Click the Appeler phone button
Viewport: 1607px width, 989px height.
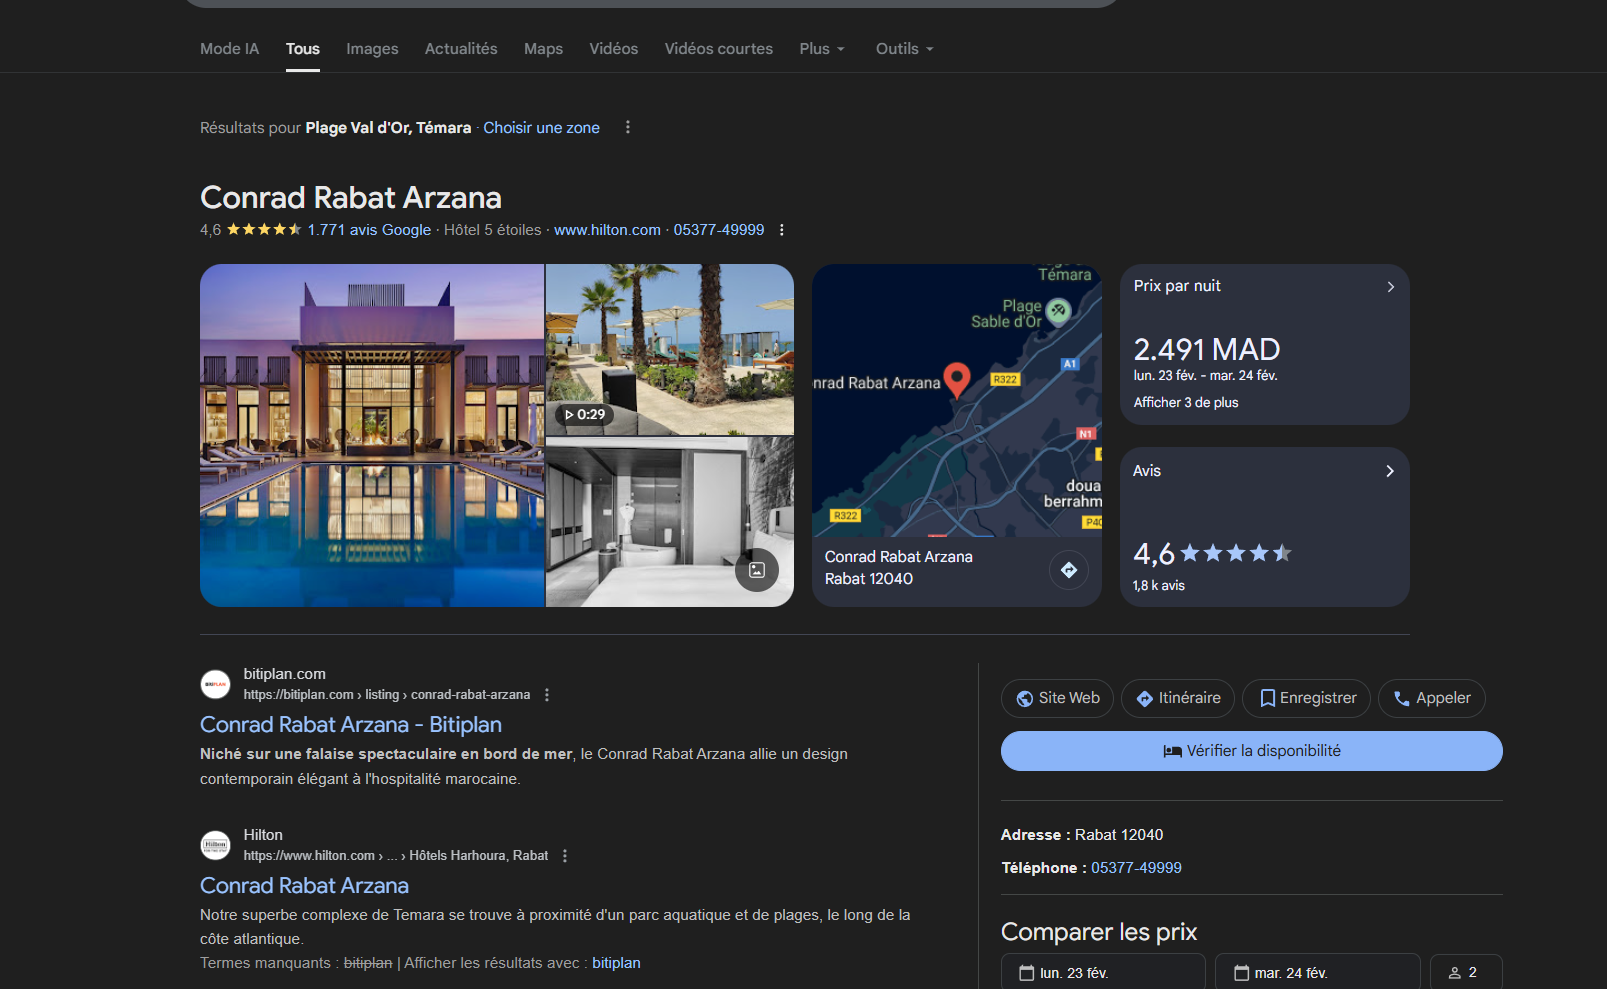(1431, 698)
